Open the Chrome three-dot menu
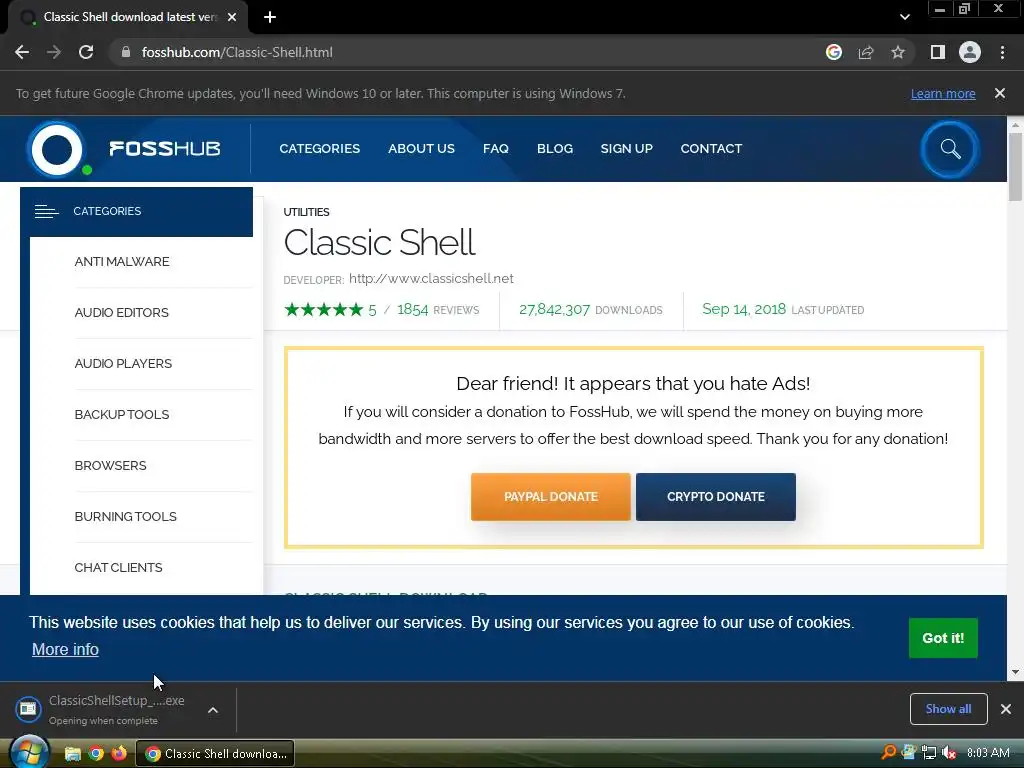 (x=1002, y=52)
